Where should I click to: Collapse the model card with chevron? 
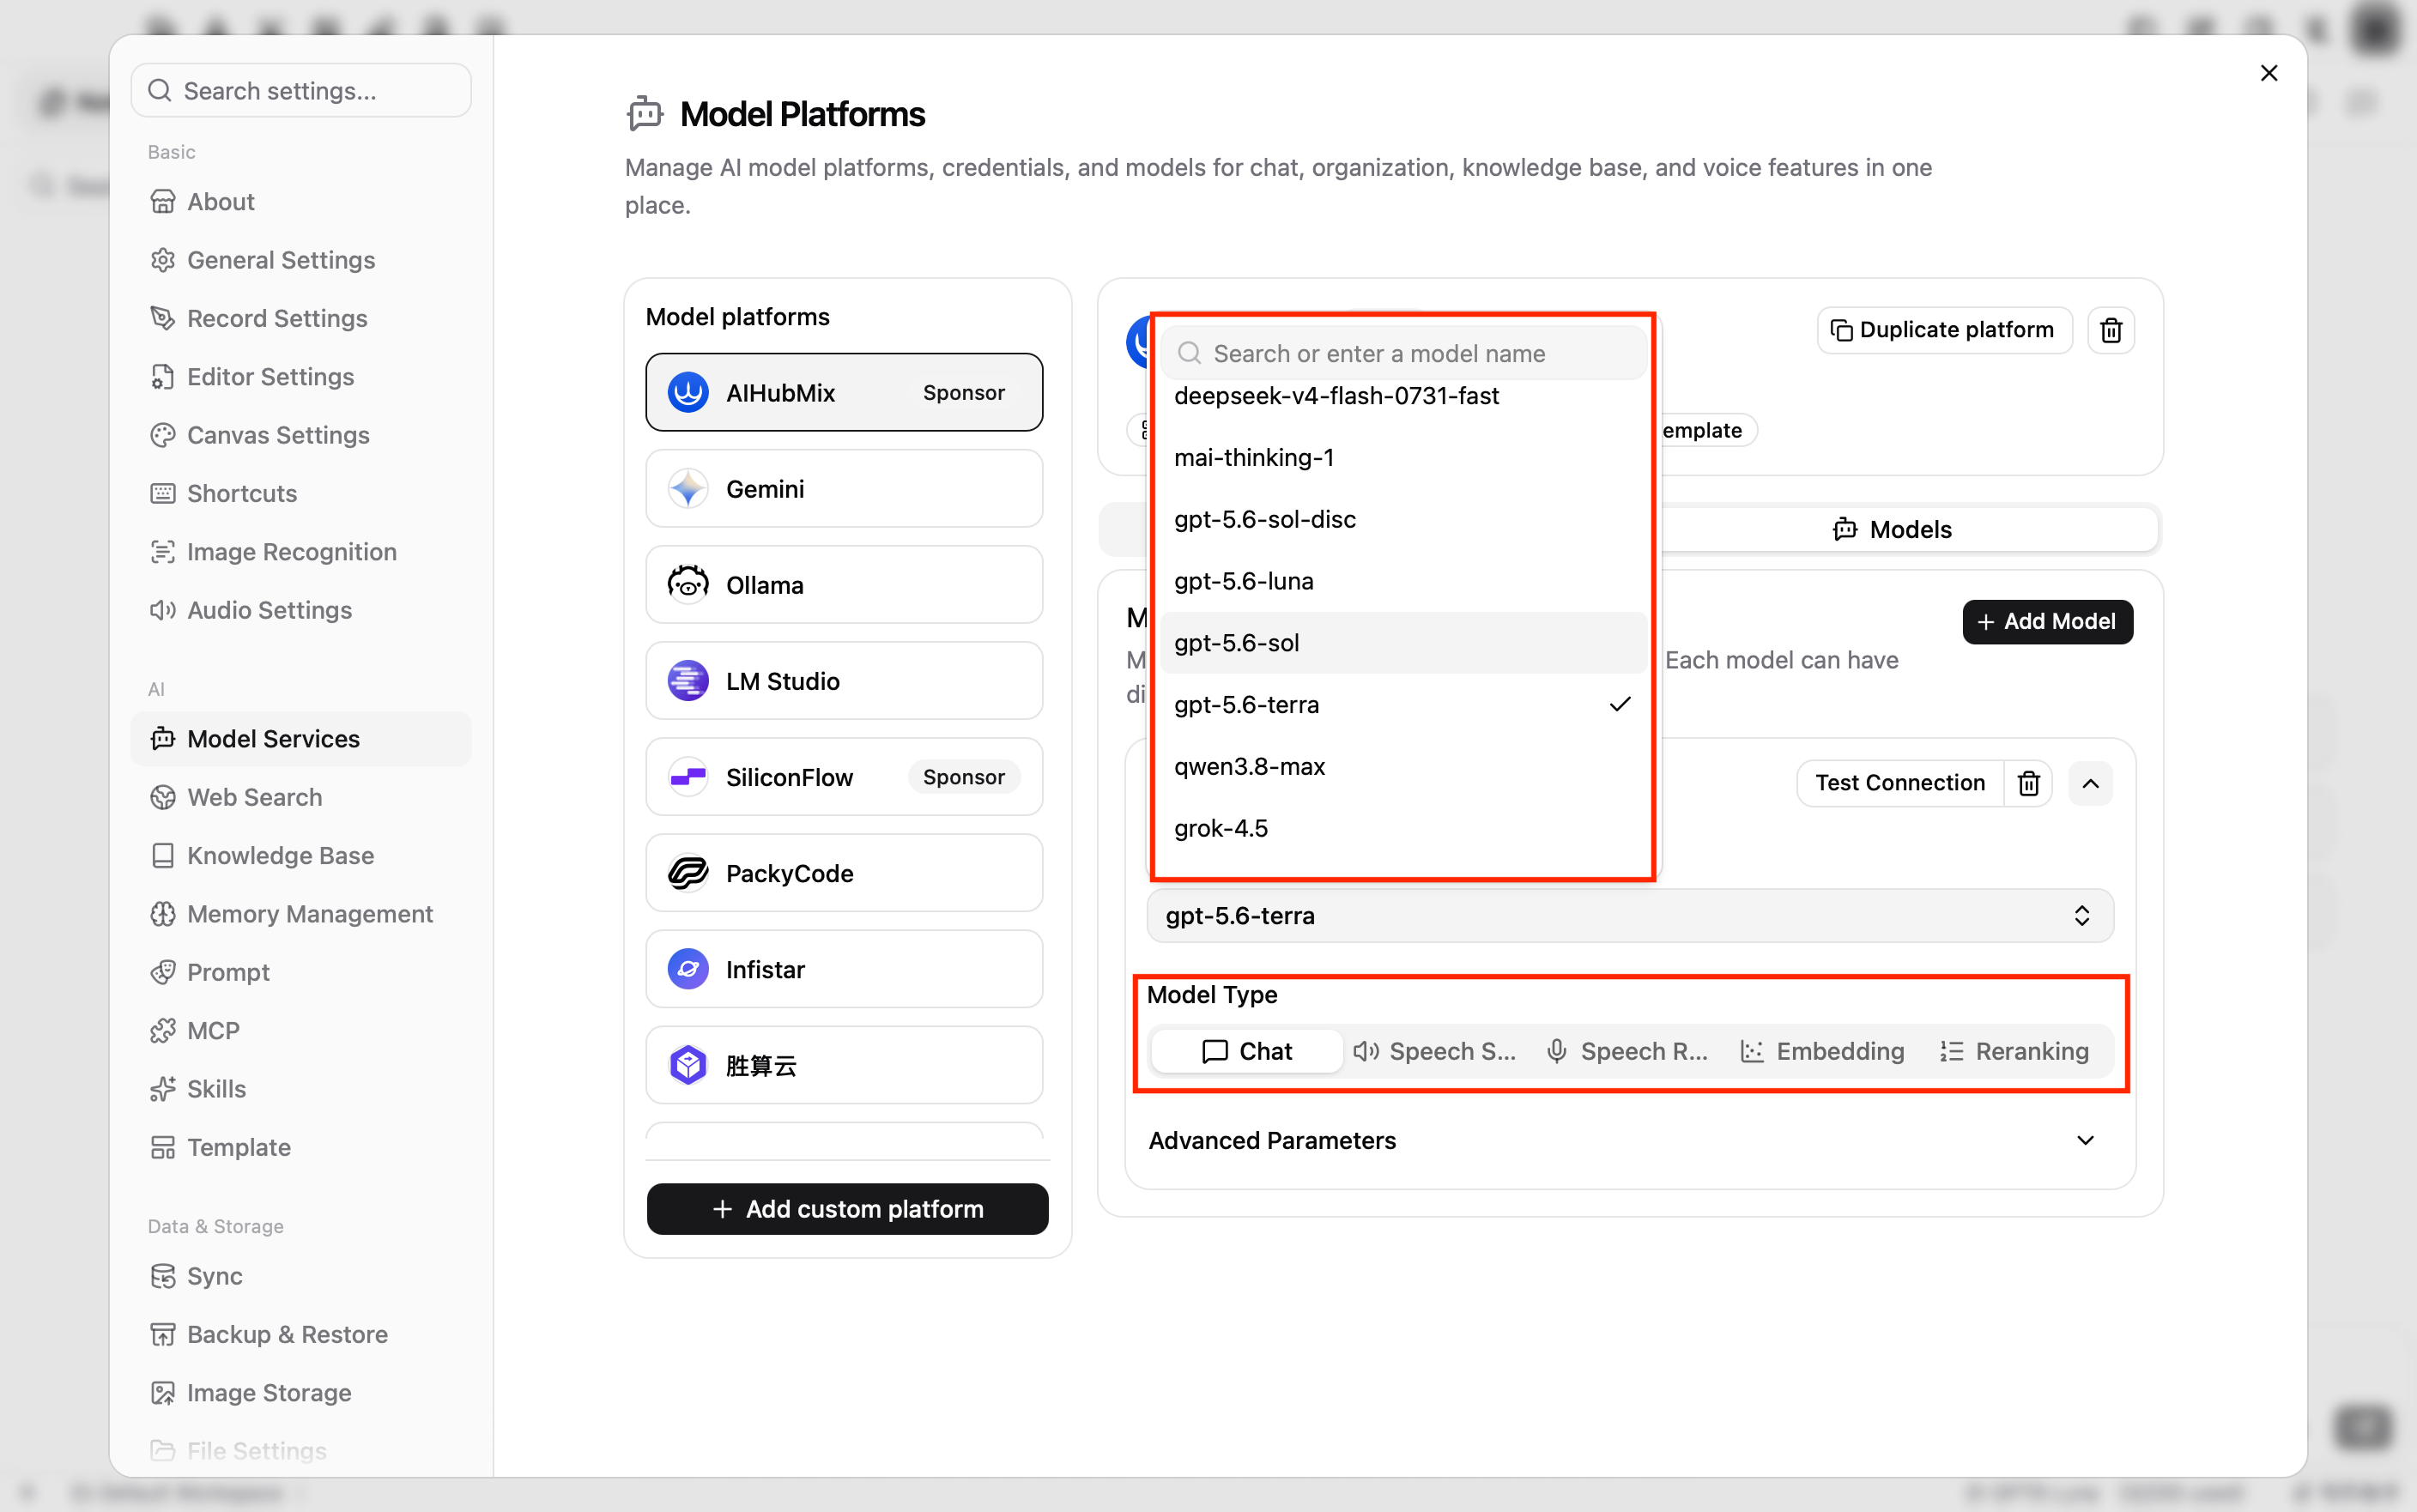pos(2090,783)
